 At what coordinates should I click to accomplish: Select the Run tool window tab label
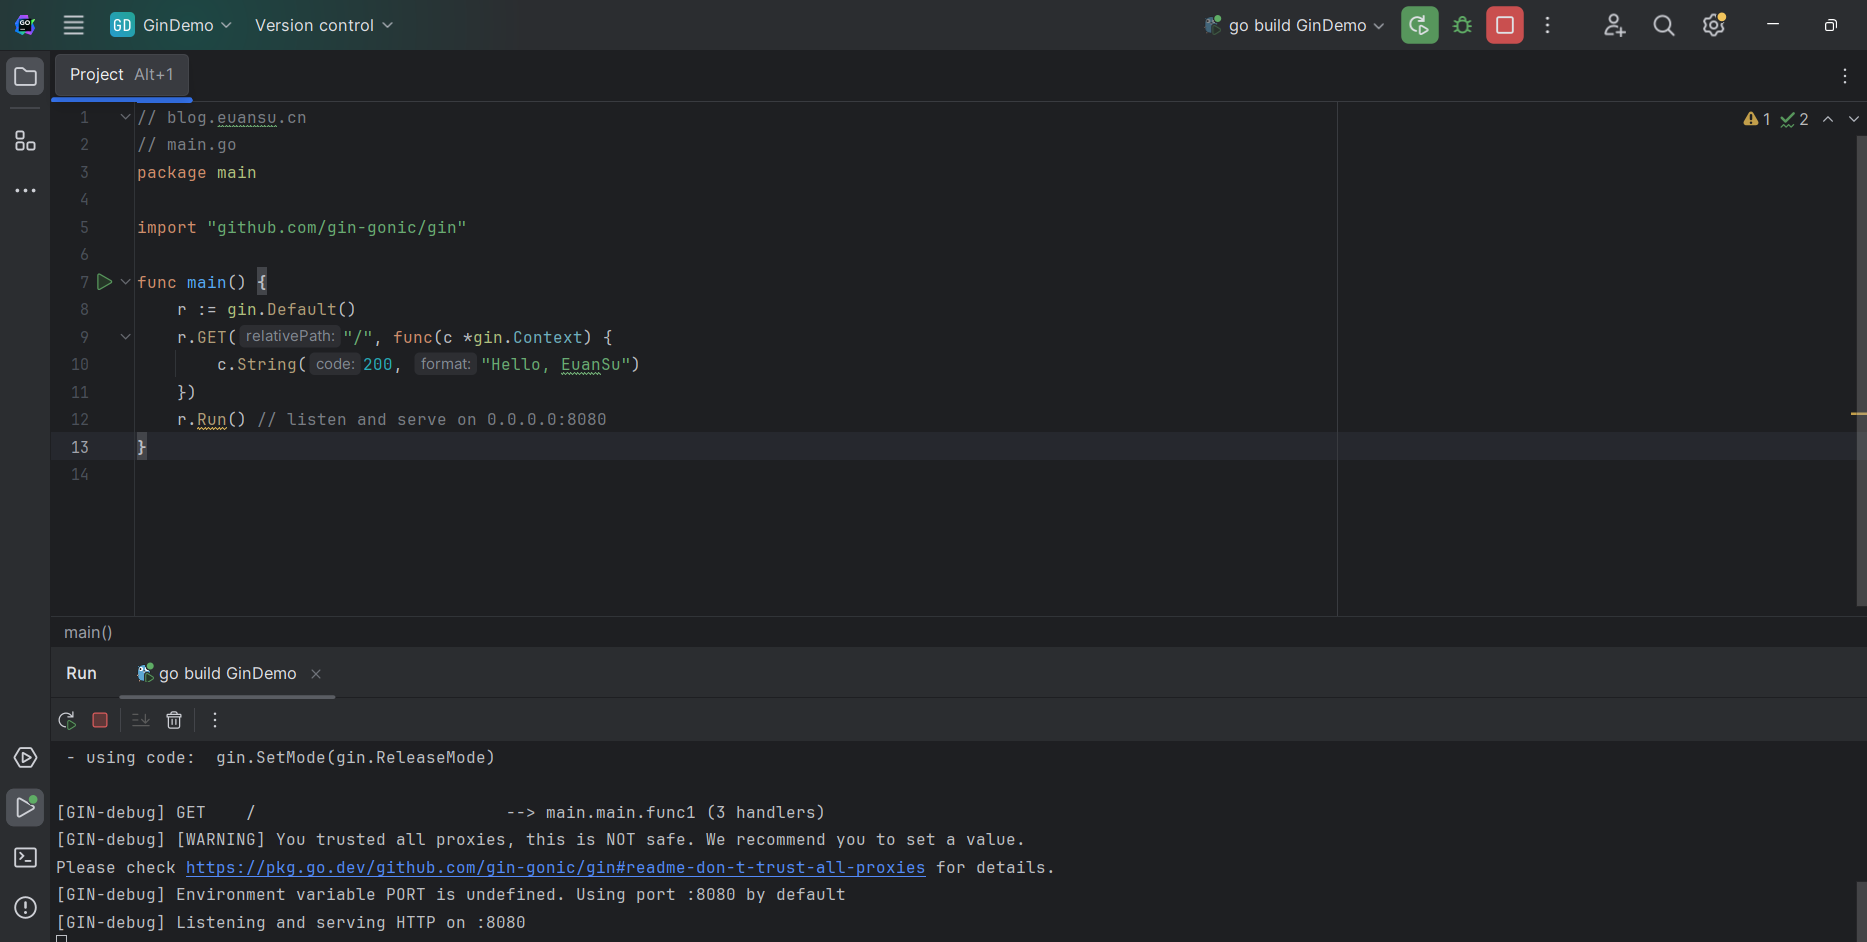81,673
